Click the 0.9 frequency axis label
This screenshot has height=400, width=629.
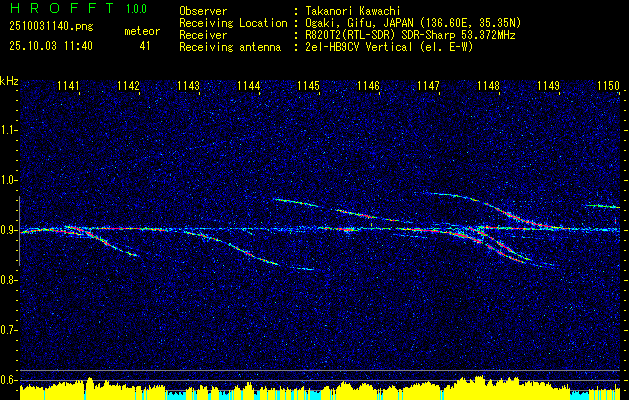click(x=9, y=230)
